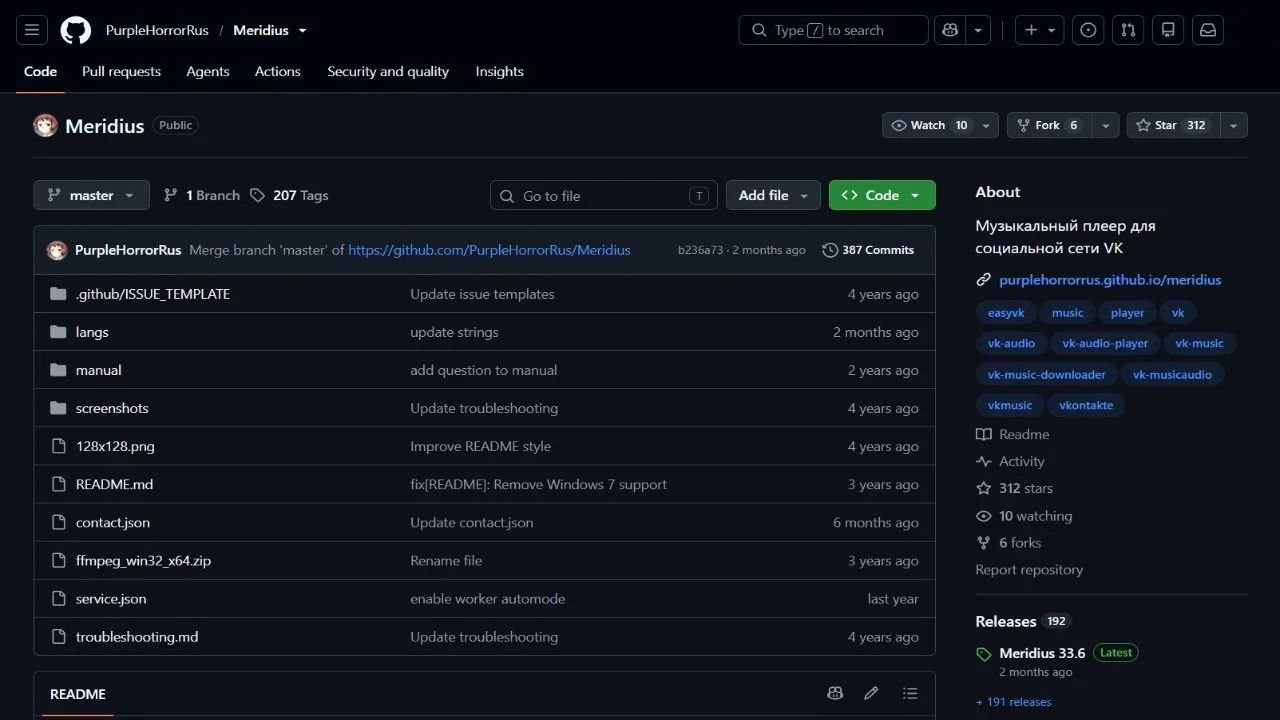The height and width of the screenshot is (720, 1280).
Task: Click the Type / to search box
Action: [x=834, y=30]
